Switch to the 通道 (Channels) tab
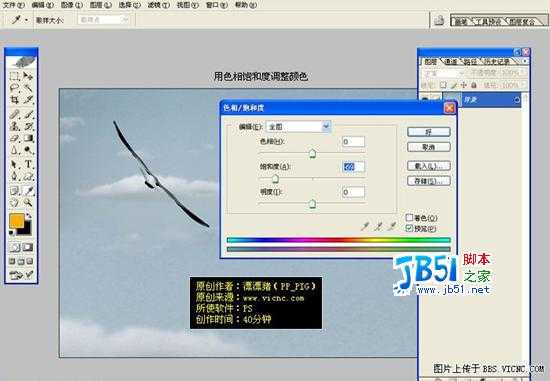Viewport: 550px width, 381px height. point(451,62)
